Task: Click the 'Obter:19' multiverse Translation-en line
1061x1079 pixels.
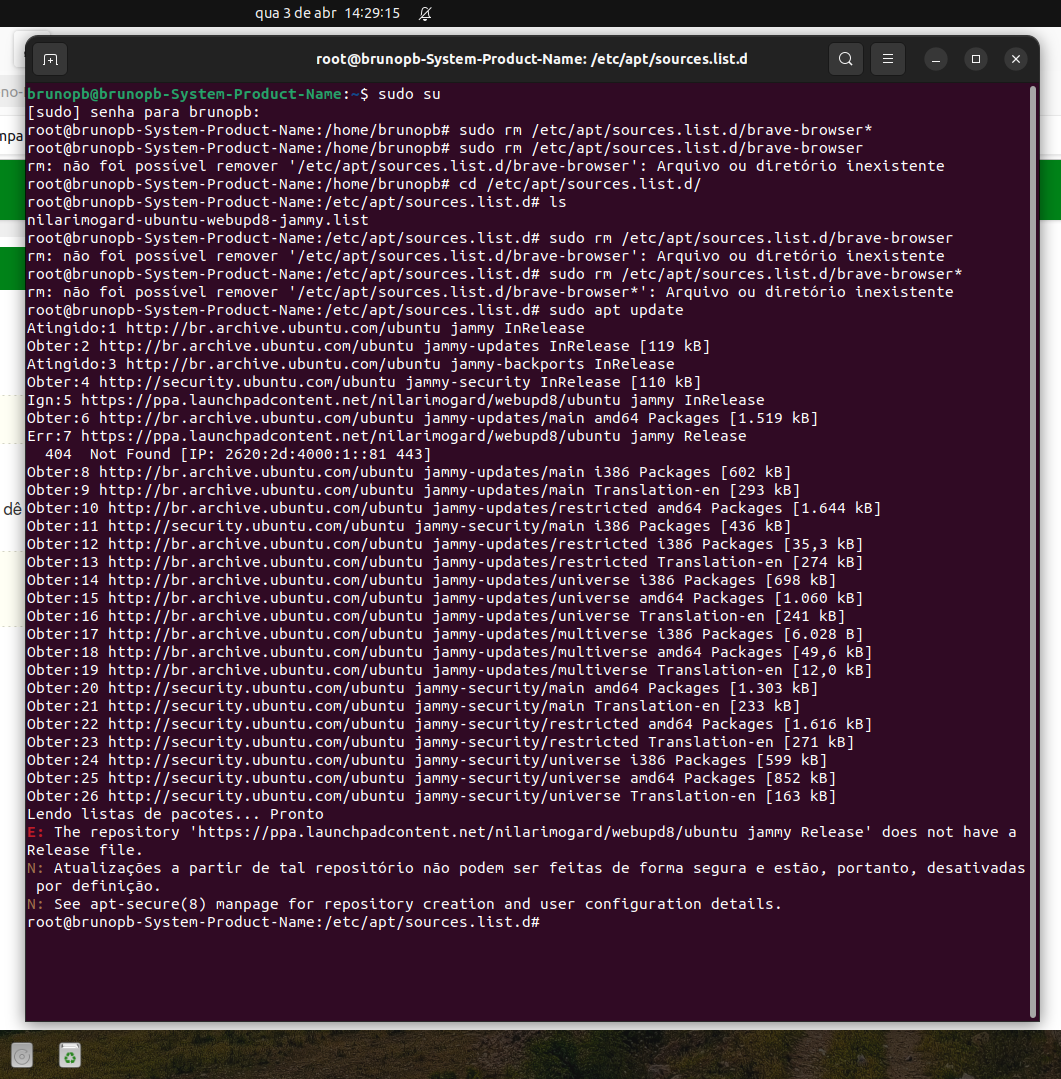Action: click(x=449, y=670)
